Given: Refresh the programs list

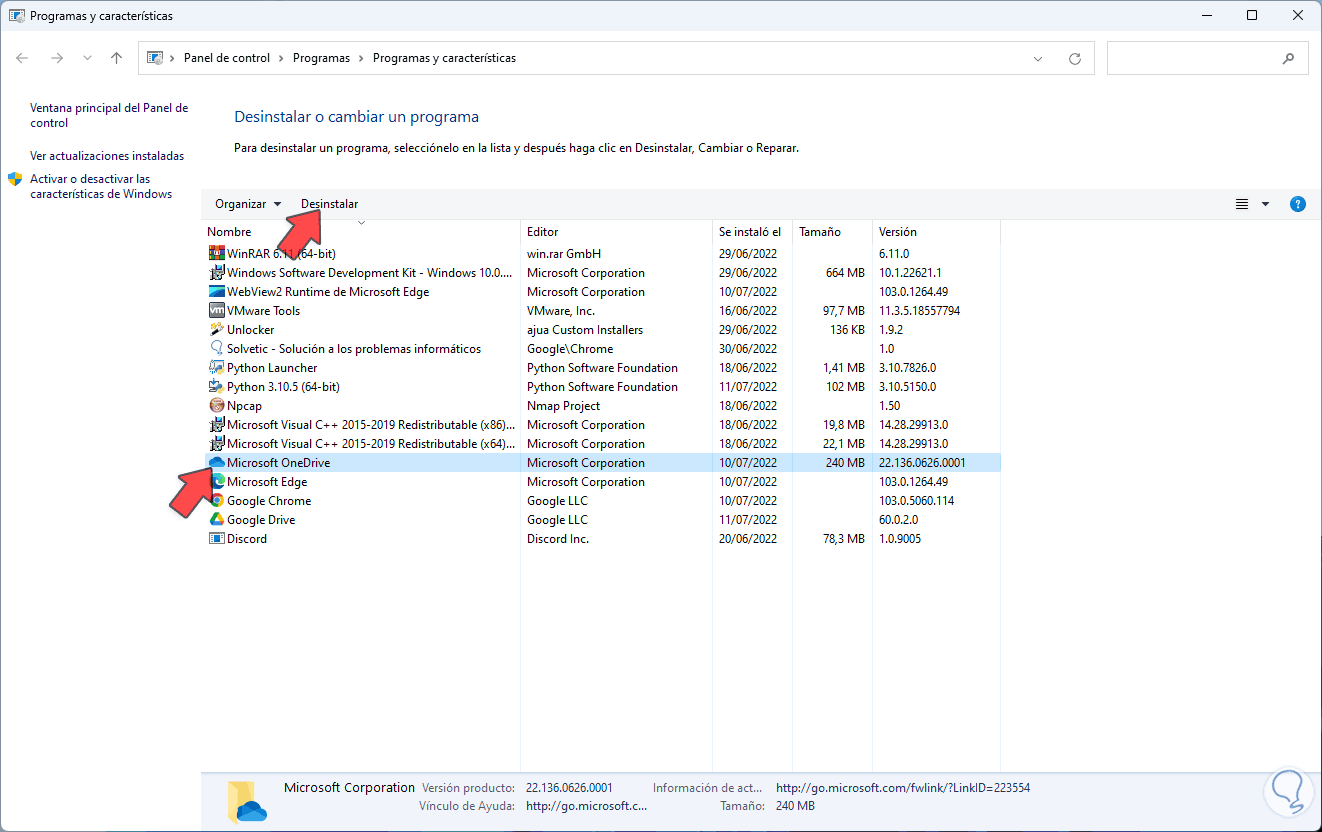Looking at the screenshot, I should (x=1075, y=58).
